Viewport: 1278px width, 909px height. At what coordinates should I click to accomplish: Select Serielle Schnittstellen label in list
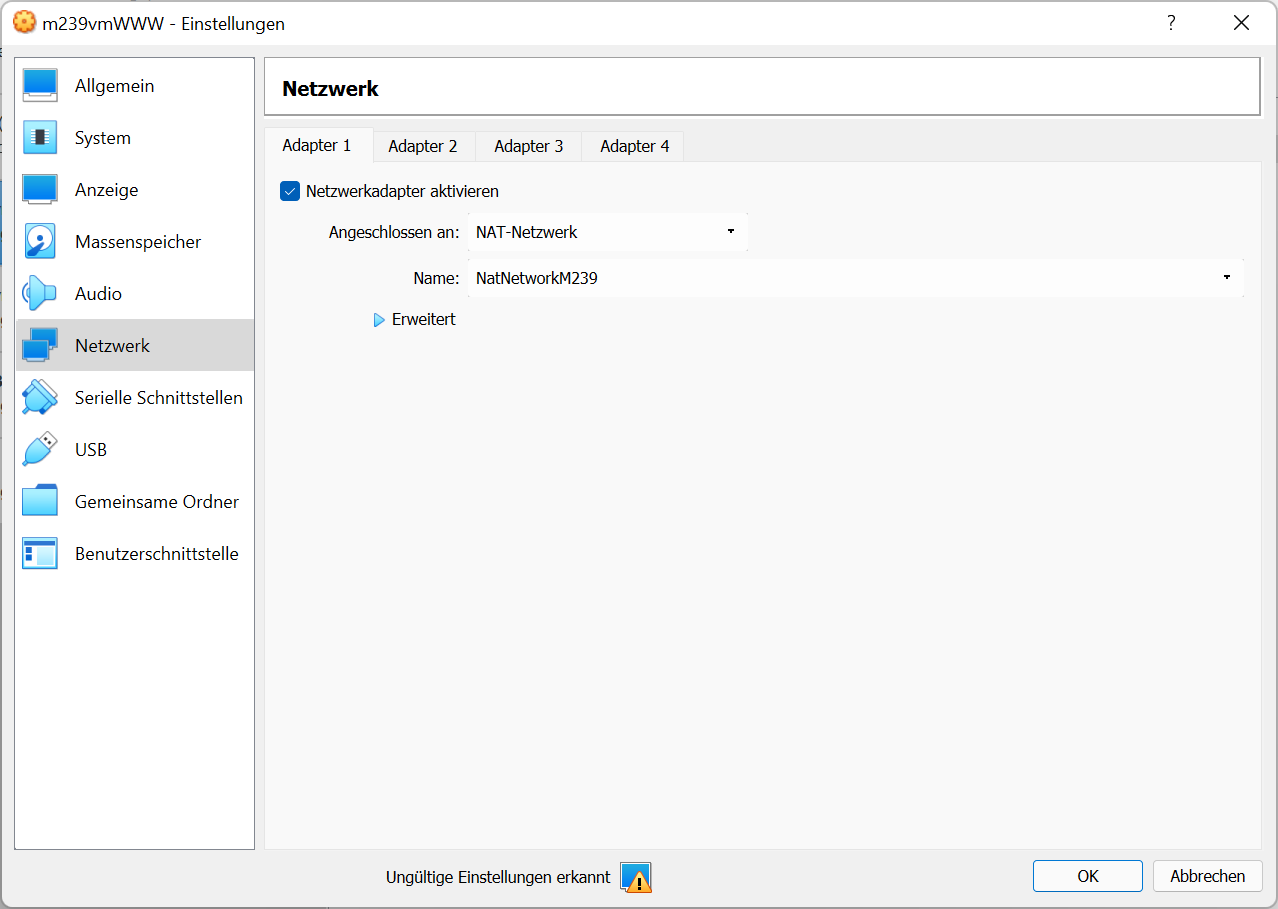[x=159, y=398]
